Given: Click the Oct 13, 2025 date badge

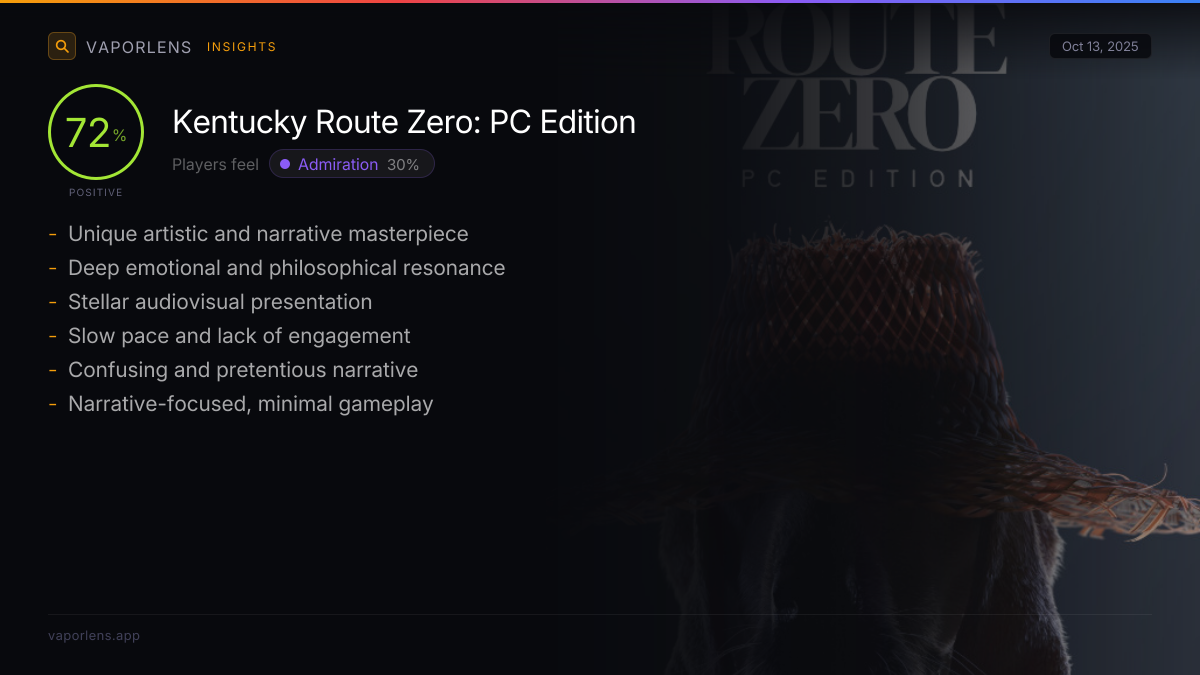Looking at the screenshot, I should [1100, 47].
